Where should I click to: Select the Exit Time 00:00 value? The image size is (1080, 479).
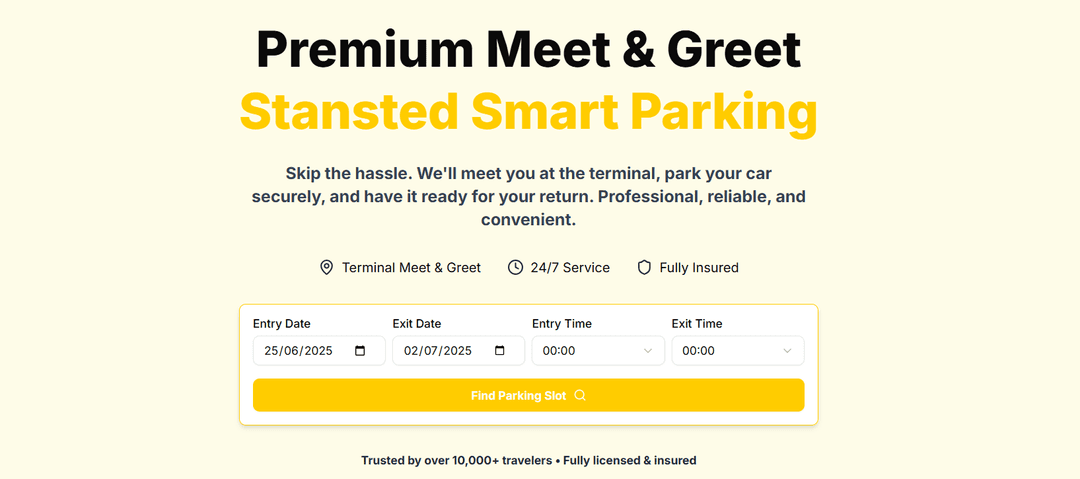coord(699,351)
